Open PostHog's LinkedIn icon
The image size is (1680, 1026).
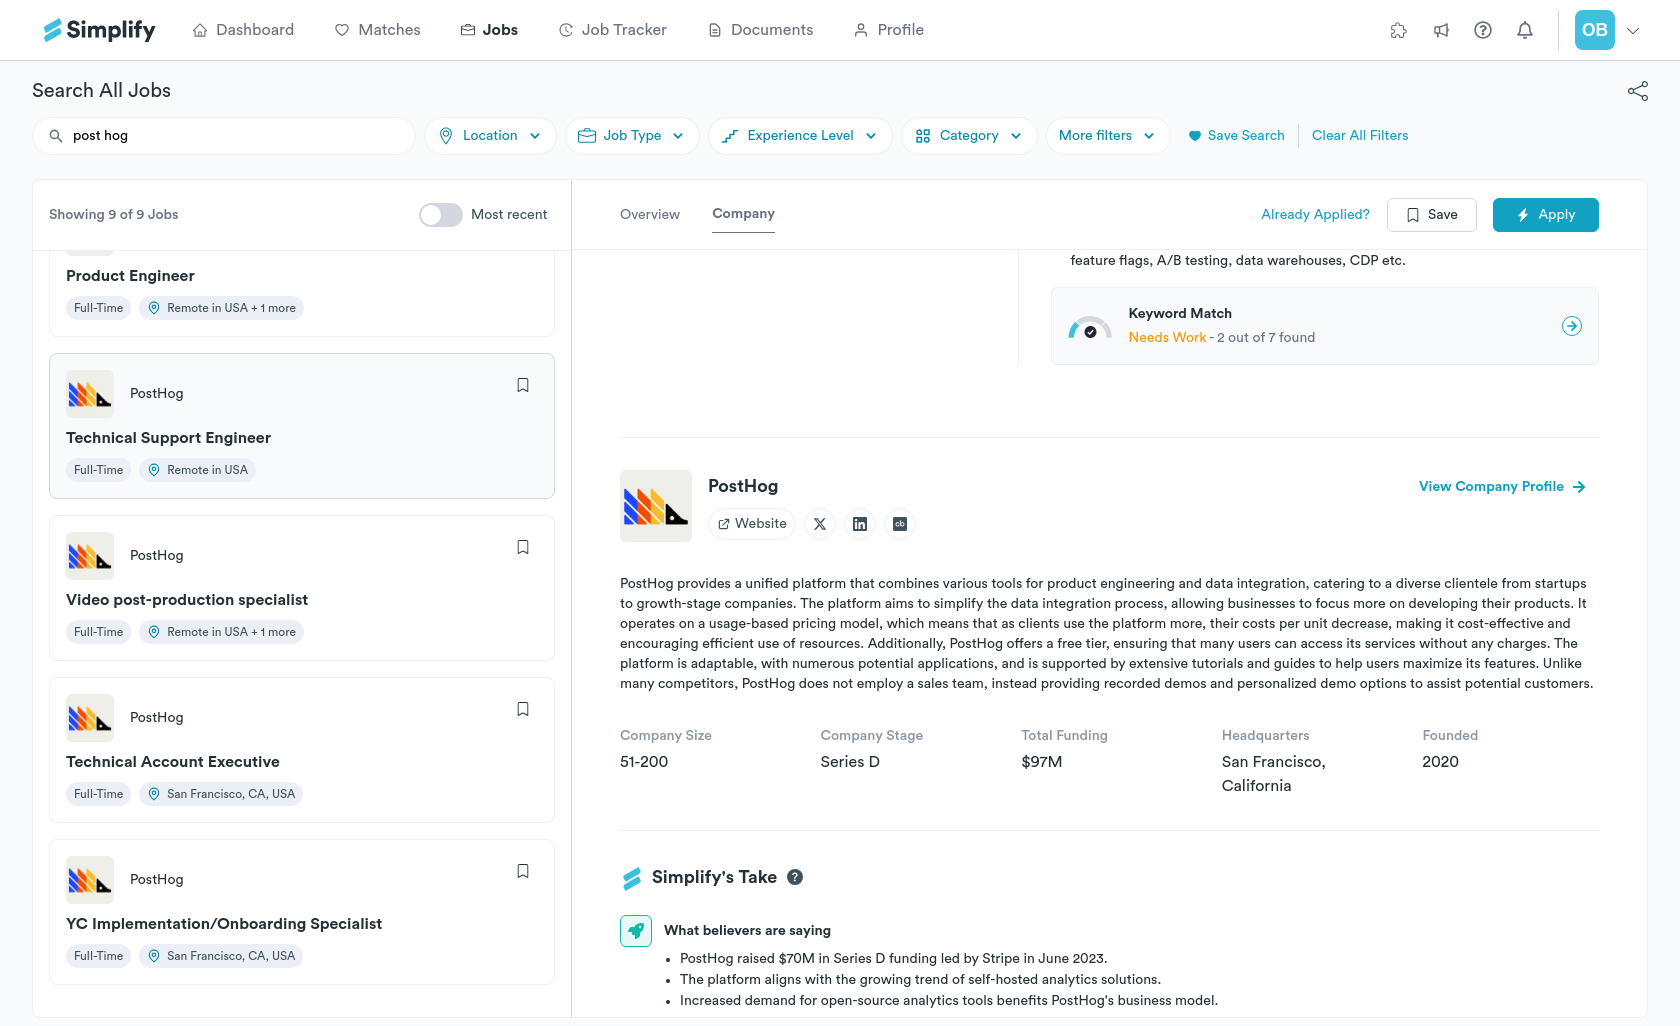pyautogui.click(x=860, y=524)
